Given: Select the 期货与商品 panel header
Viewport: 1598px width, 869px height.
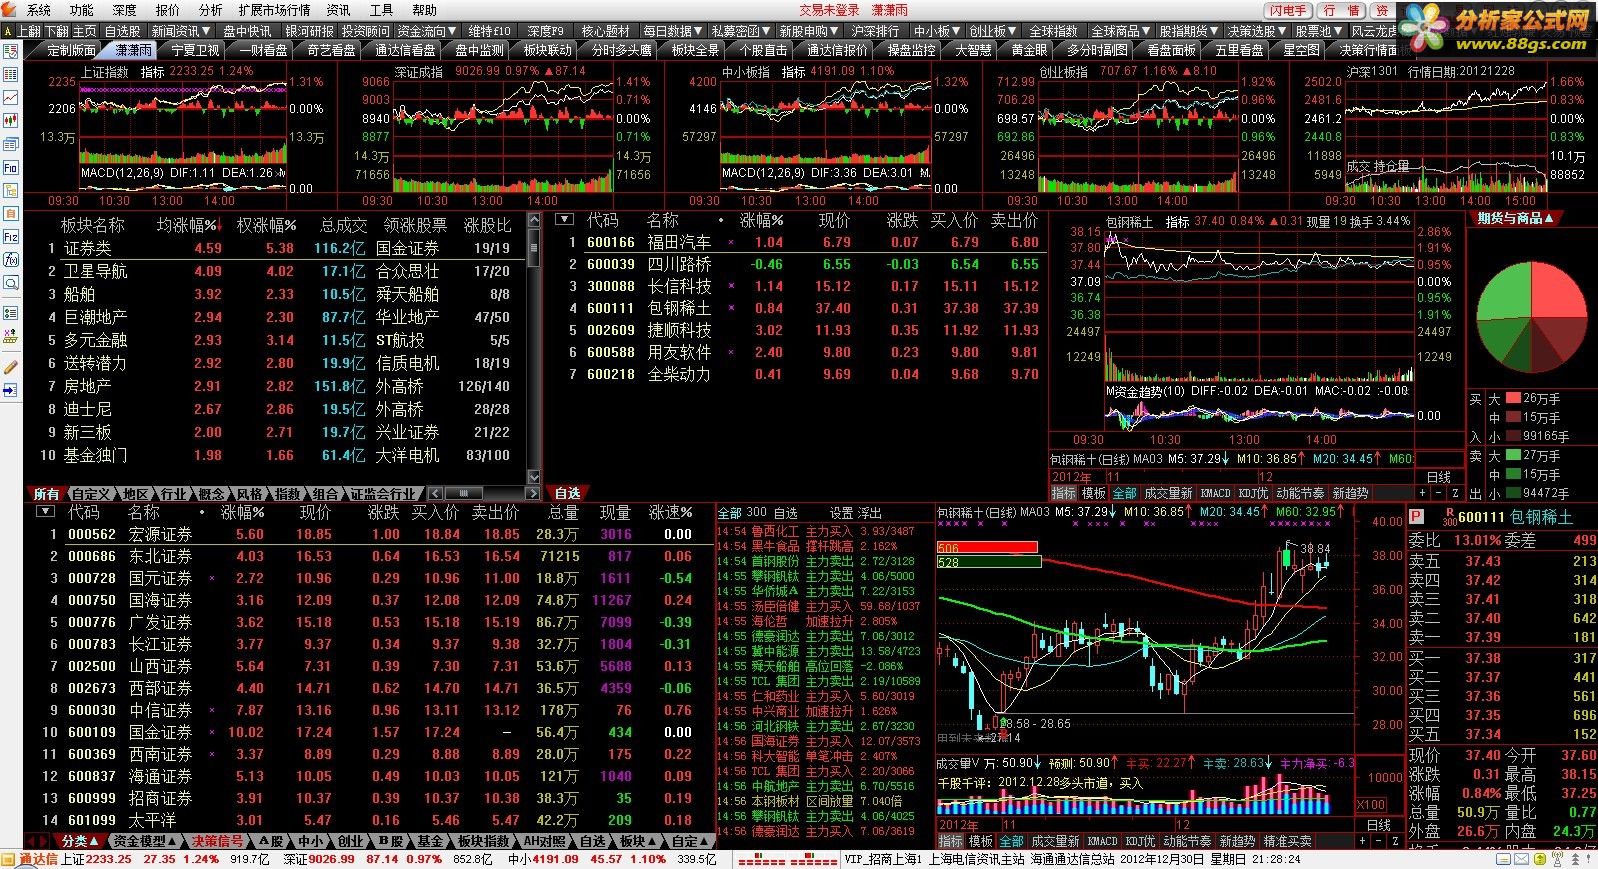Looking at the screenshot, I should (x=1516, y=218).
